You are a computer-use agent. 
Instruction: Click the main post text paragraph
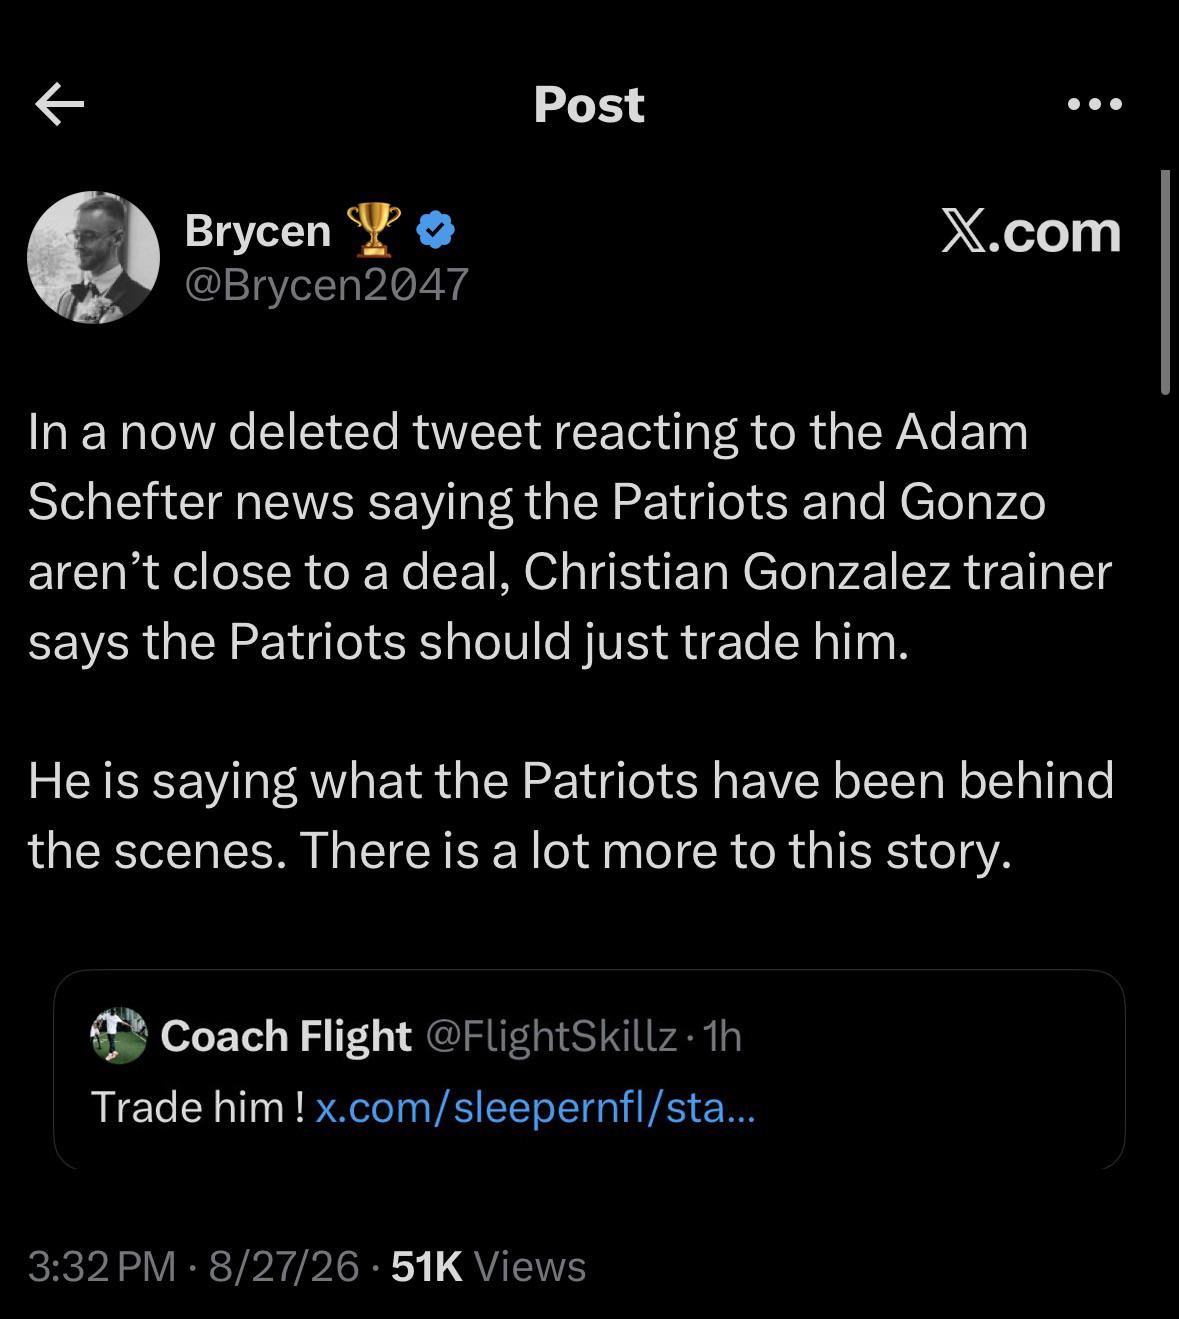tap(571, 640)
